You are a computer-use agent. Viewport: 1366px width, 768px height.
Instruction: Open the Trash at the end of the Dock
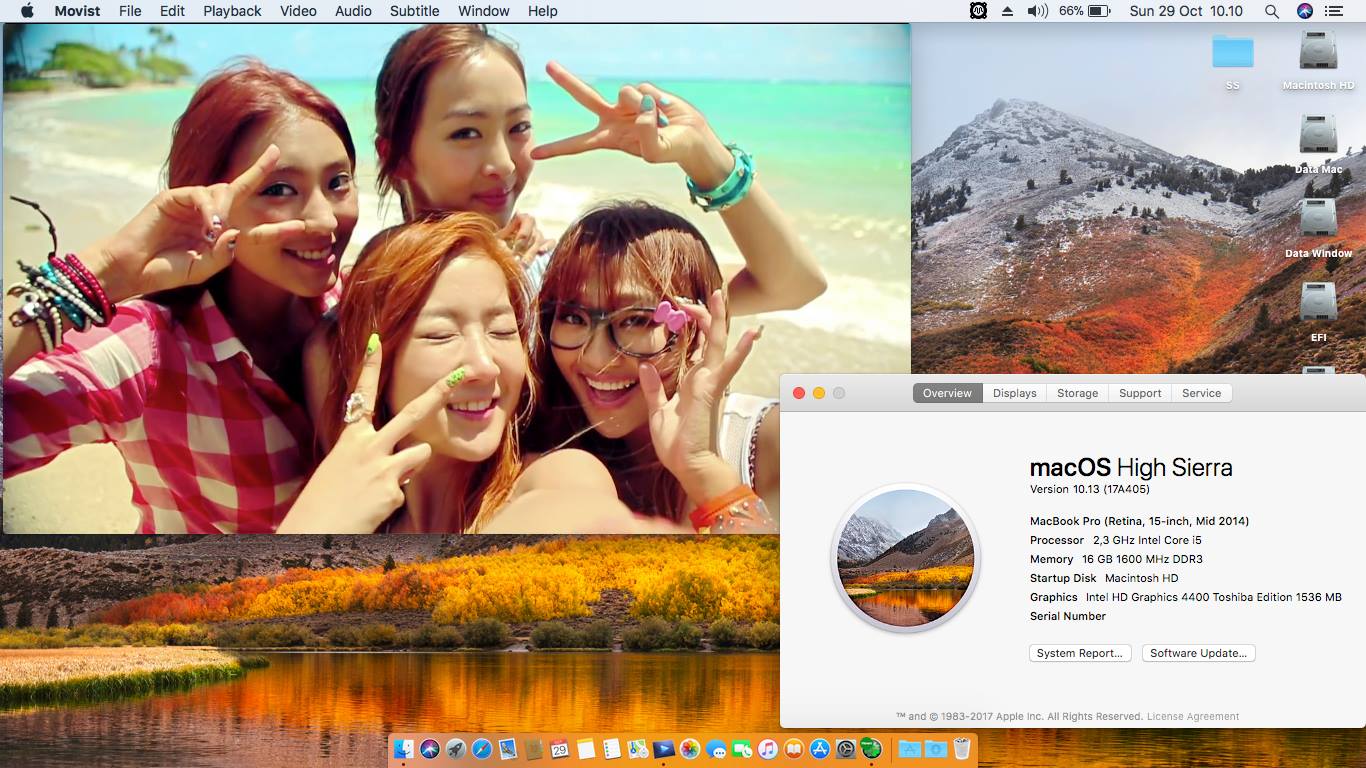[x=960, y=750]
